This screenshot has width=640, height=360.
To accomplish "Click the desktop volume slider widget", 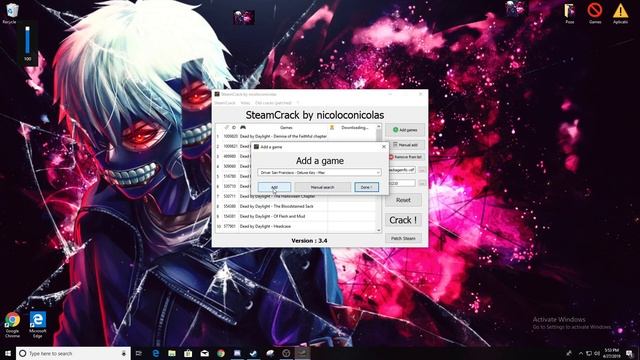I will 27,43.
